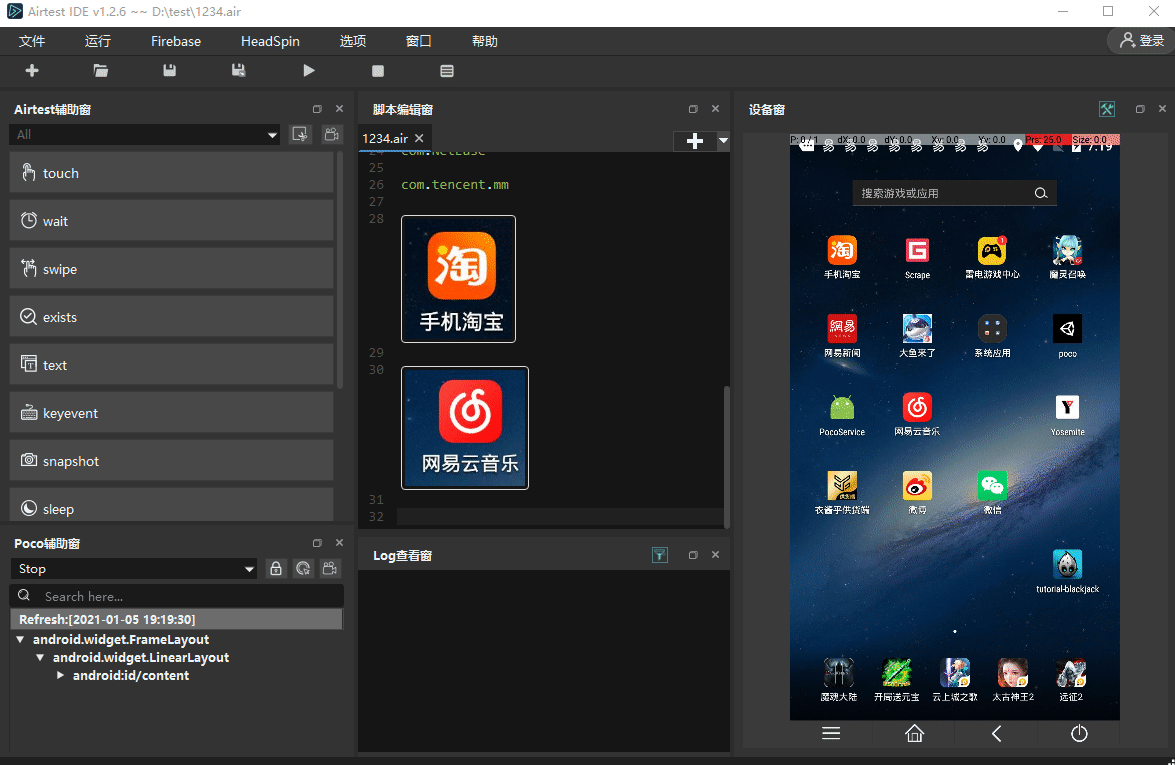Select the keyevent command
The image size is (1175, 765).
[x=171, y=413]
